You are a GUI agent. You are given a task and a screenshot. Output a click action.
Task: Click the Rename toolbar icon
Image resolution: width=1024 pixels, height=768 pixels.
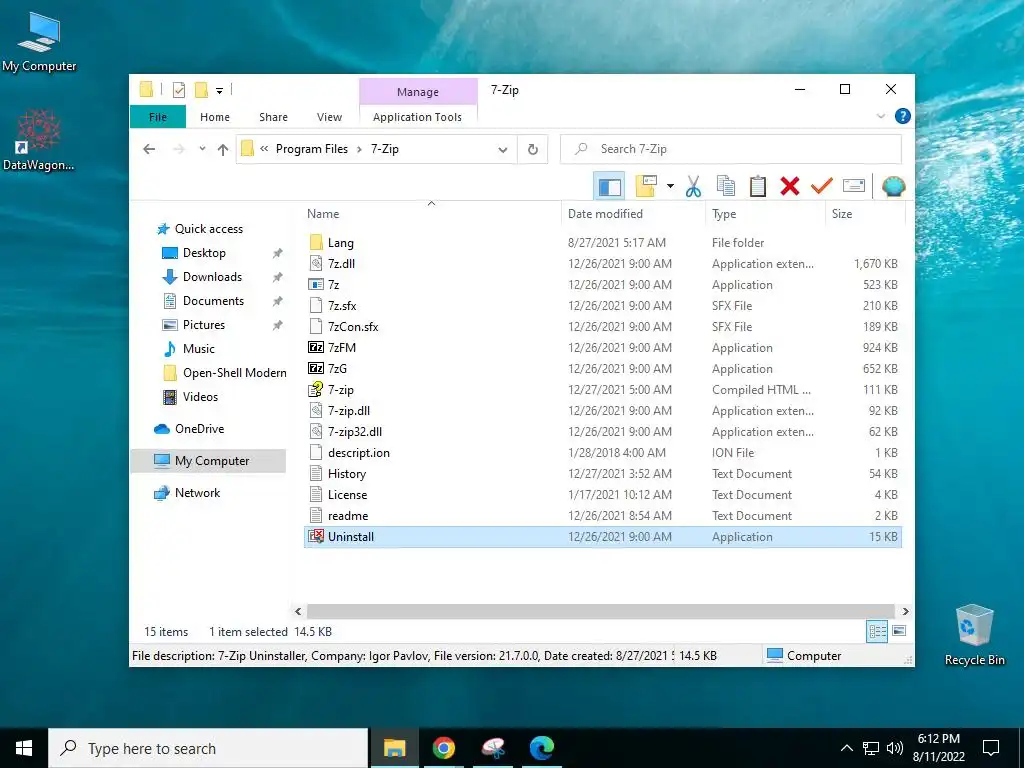point(854,187)
